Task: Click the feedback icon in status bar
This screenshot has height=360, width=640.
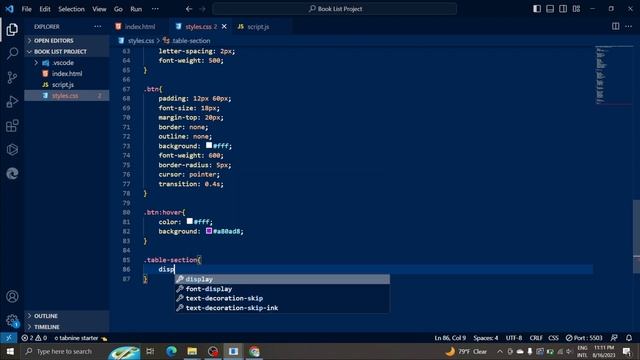Action: pyautogui.click(x=614, y=338)
